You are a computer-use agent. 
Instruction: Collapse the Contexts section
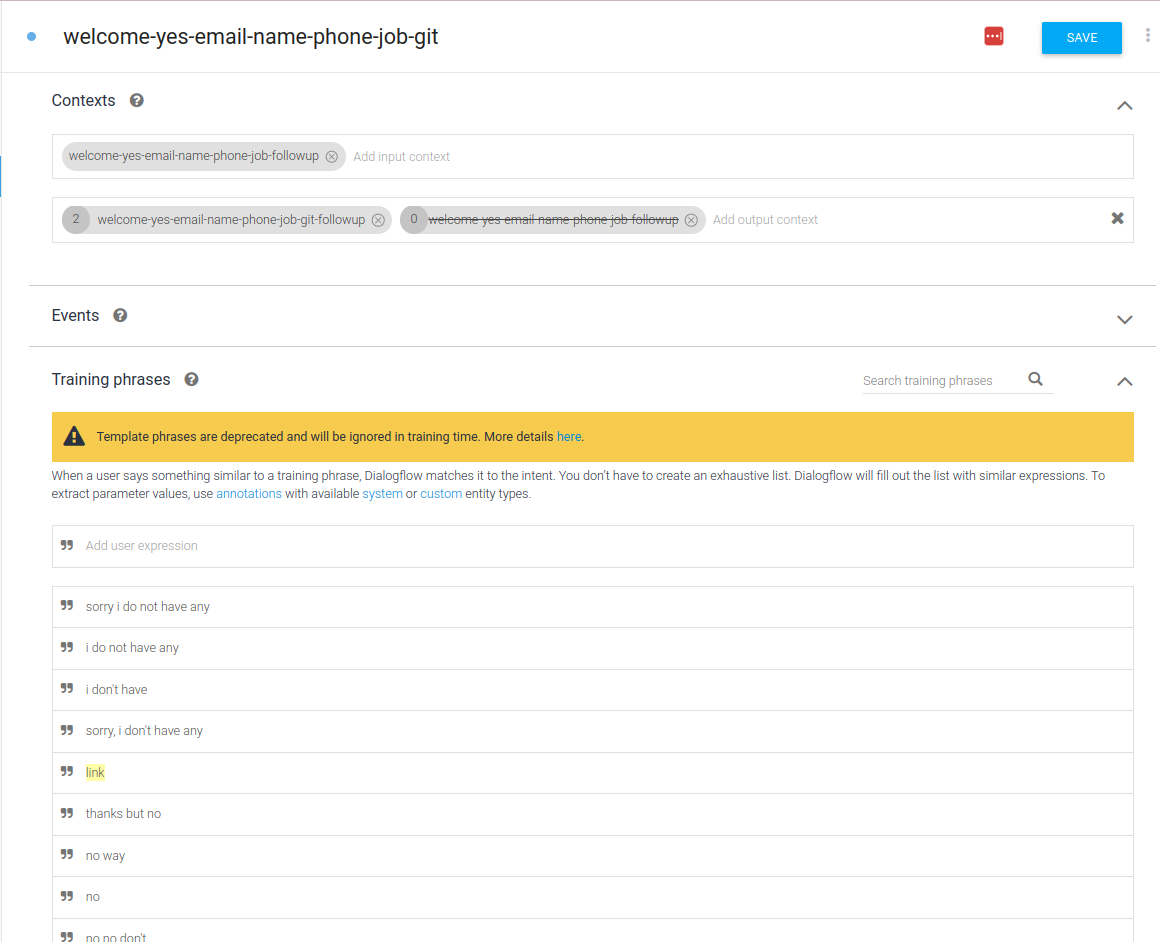click(x=1124, y=105)
